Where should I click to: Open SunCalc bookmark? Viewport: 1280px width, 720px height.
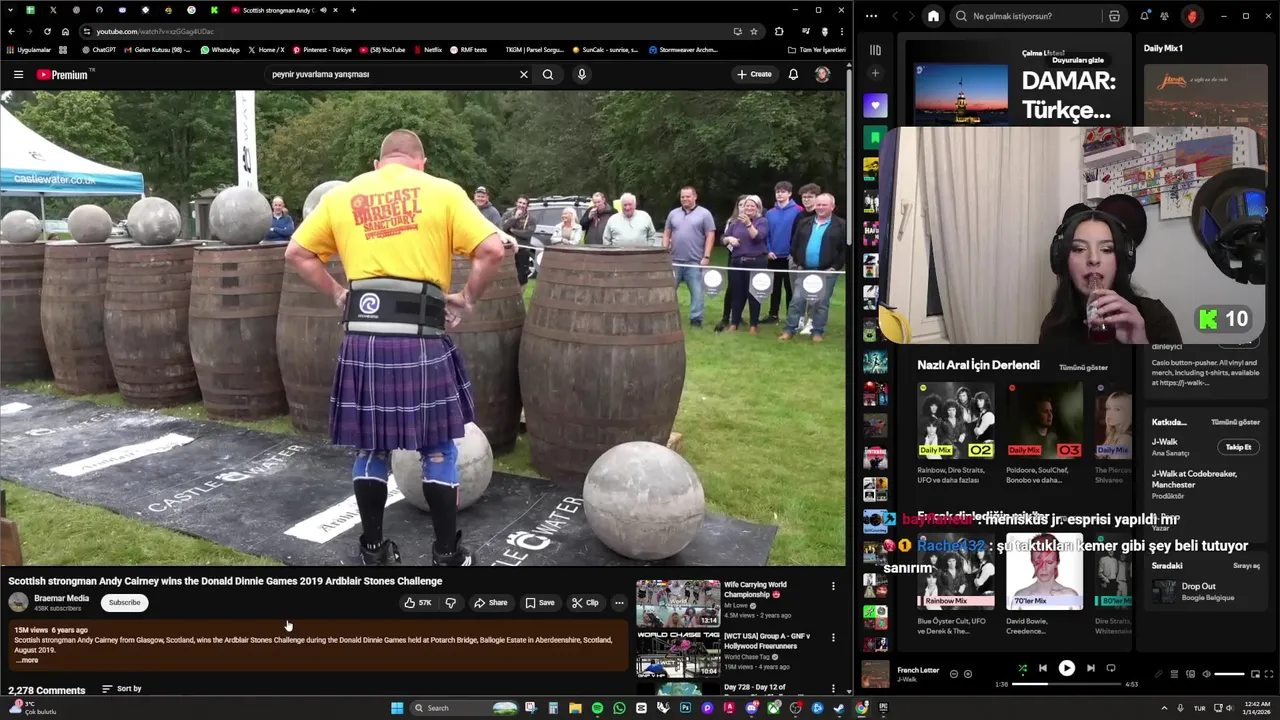click(x=605, y=49)
